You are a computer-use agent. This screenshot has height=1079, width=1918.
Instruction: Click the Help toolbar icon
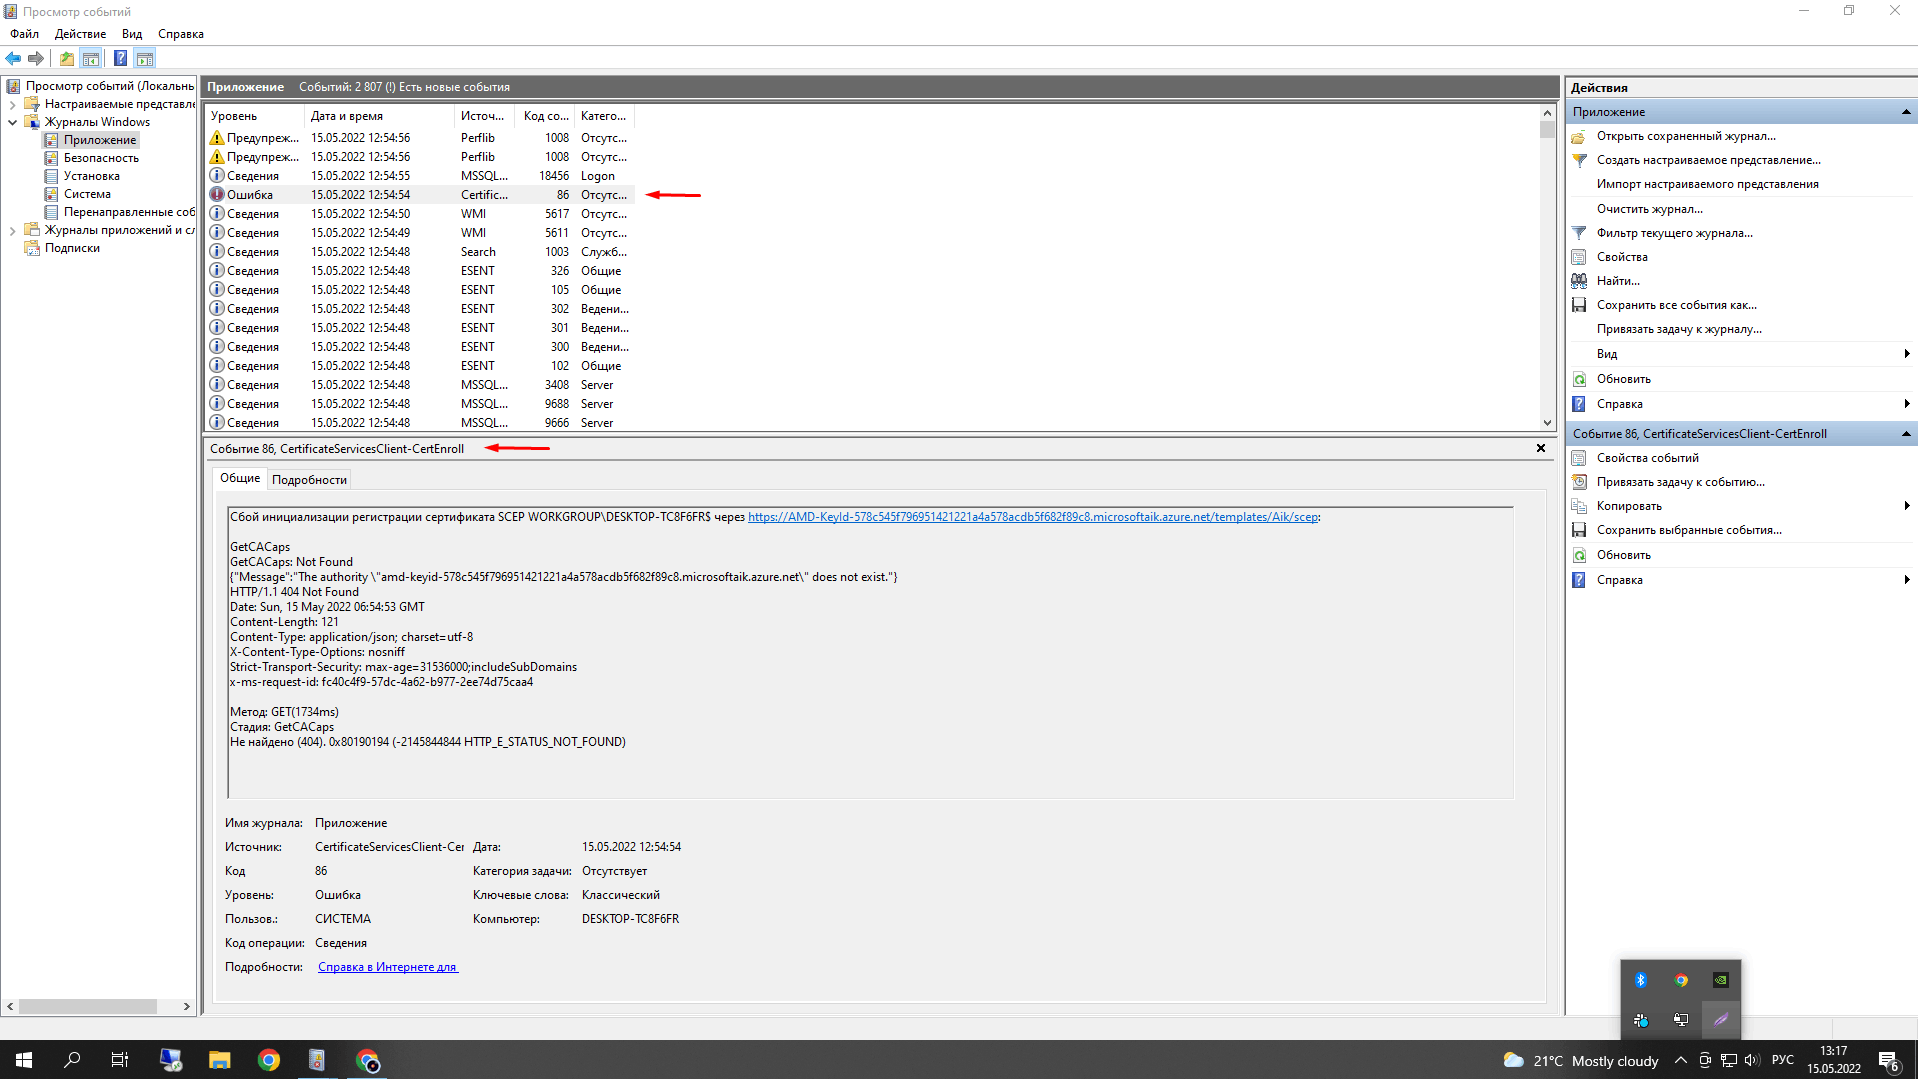[120, 58]
